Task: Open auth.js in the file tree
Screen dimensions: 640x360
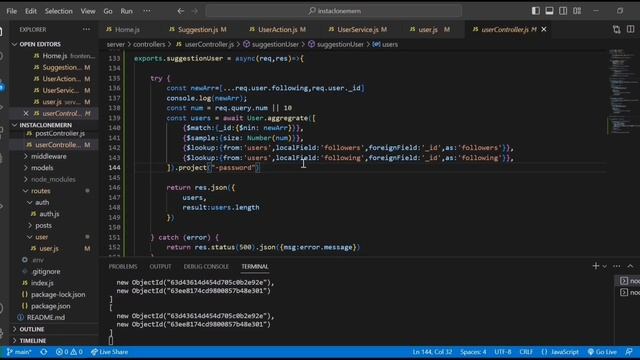Action: 49,214
